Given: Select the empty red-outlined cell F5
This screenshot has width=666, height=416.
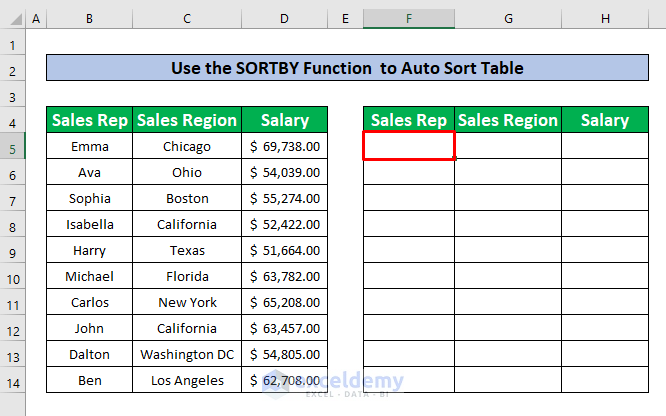Looking at the screenshot, I should [408, 146].
